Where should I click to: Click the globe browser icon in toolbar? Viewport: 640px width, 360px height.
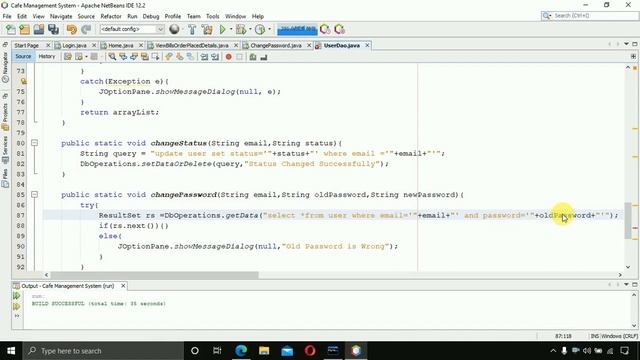pos(174,29)
